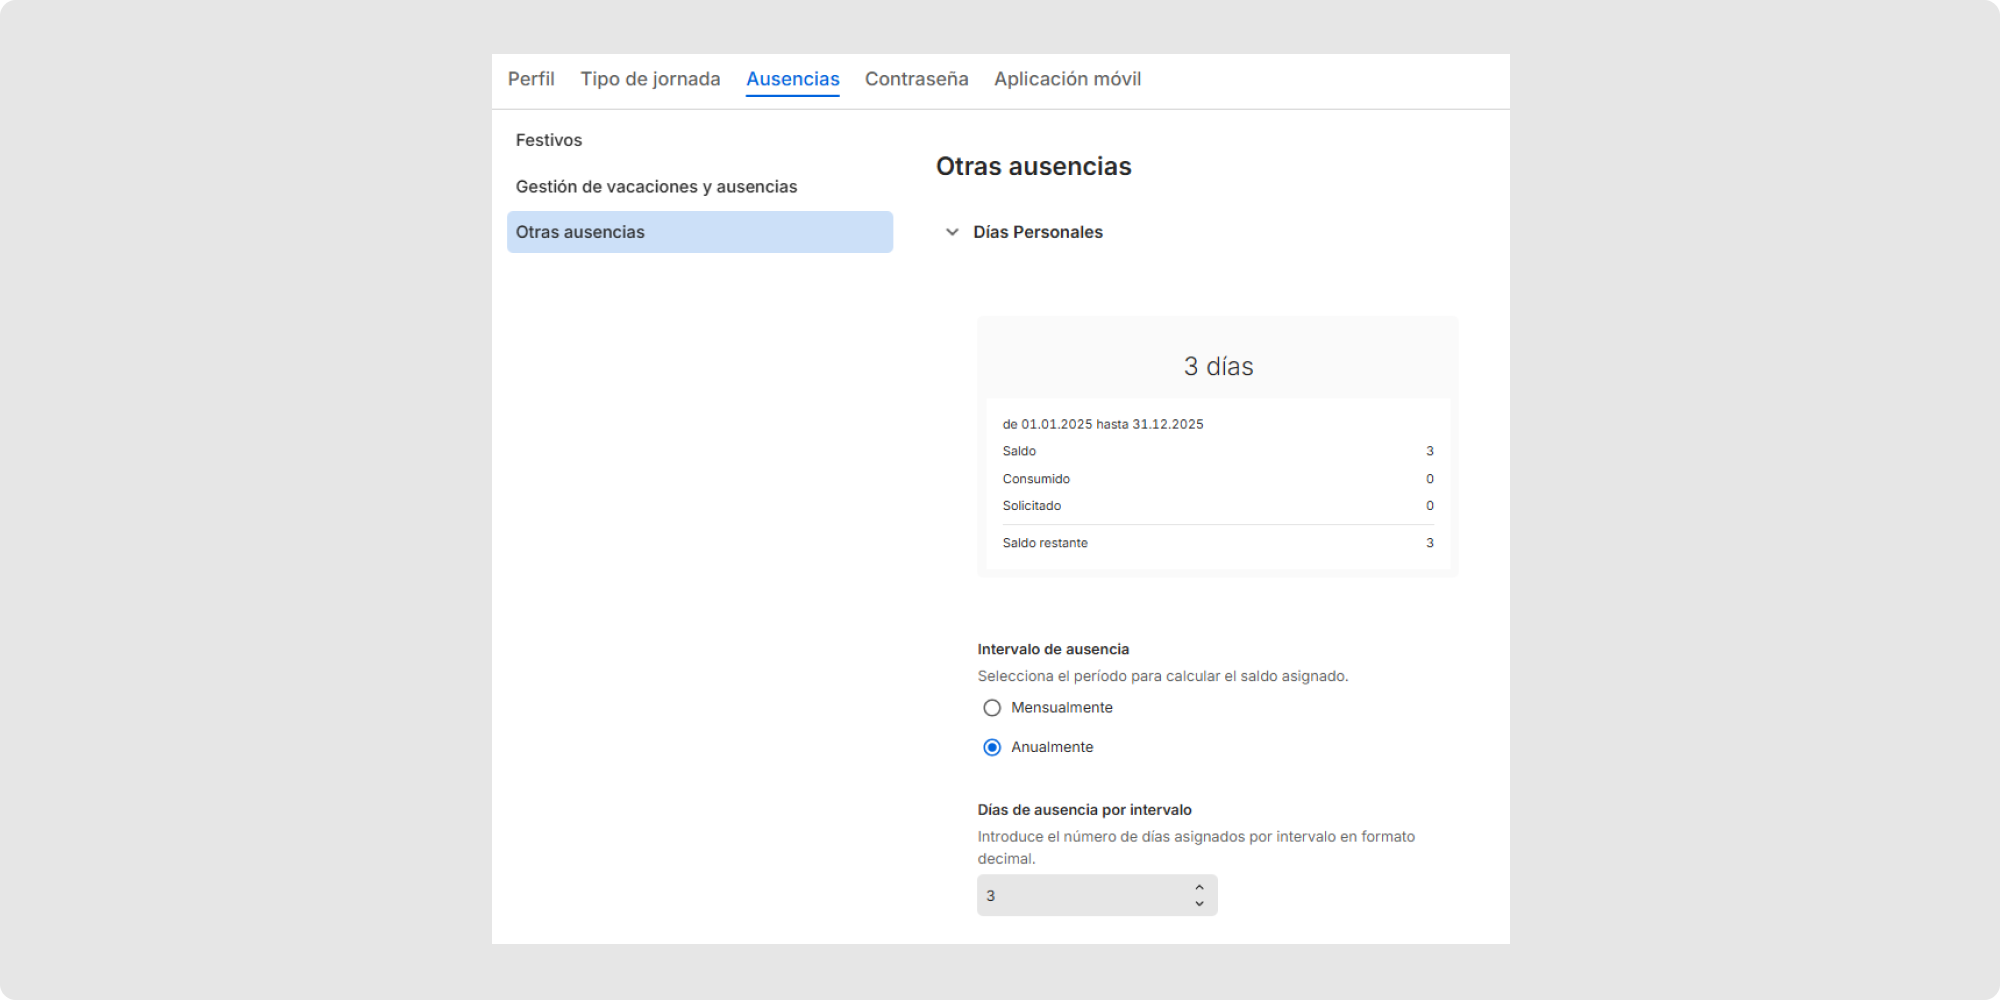
Task: Click the Consumido row label
Action: [x=1036, y=479]
